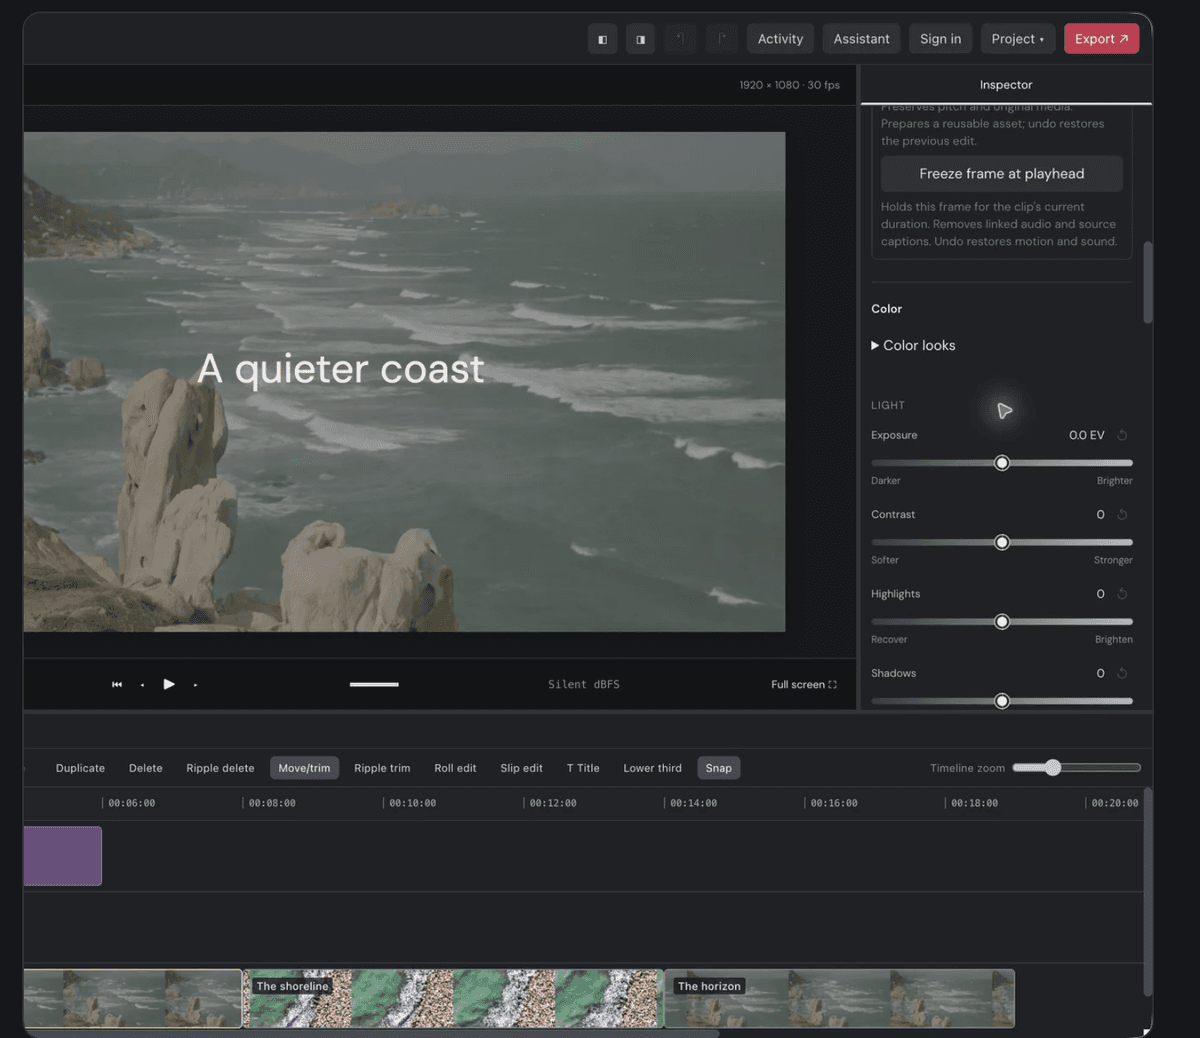Image resolution: width=1200 pixels, height=1038 pixels.
Task: Reset the Contrast value
Action: tap(1122, 514)
